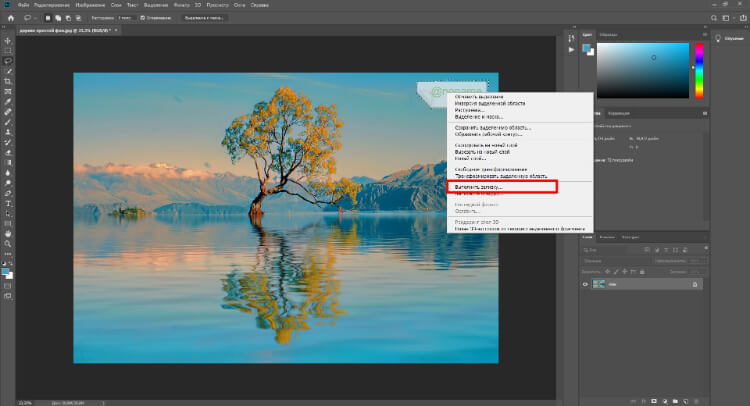Image resolution: width=750 pixels, height=406 pixels.
Task: Select the Rectangle shape tool
Action: coord(8,224)
